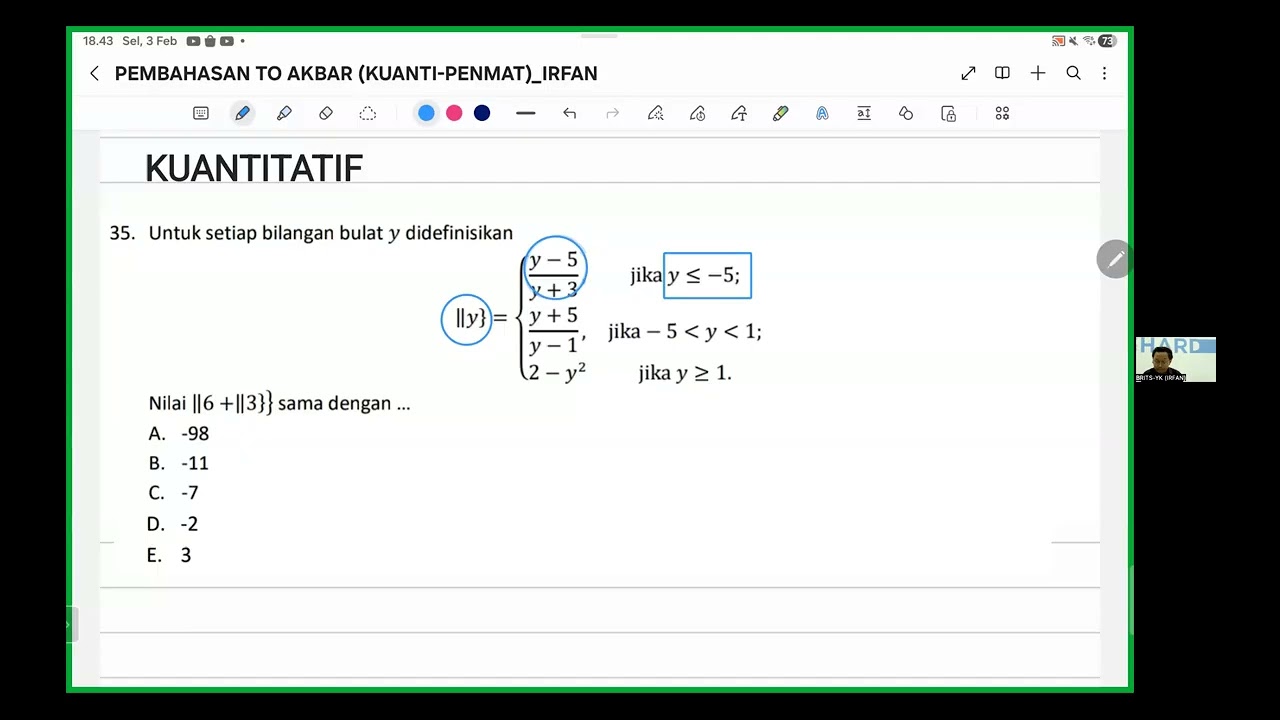Select the pen-with-sparkle shape tool
Image resolution: width=1280 pixels, height=720 pixels.
pyautogui.click(x=655, y=113)
